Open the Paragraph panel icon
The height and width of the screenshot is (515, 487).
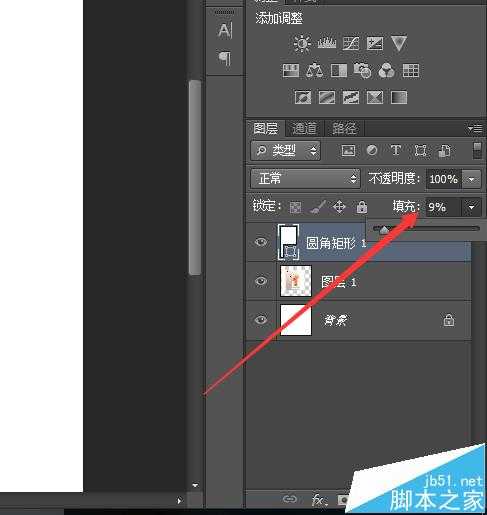225,58
